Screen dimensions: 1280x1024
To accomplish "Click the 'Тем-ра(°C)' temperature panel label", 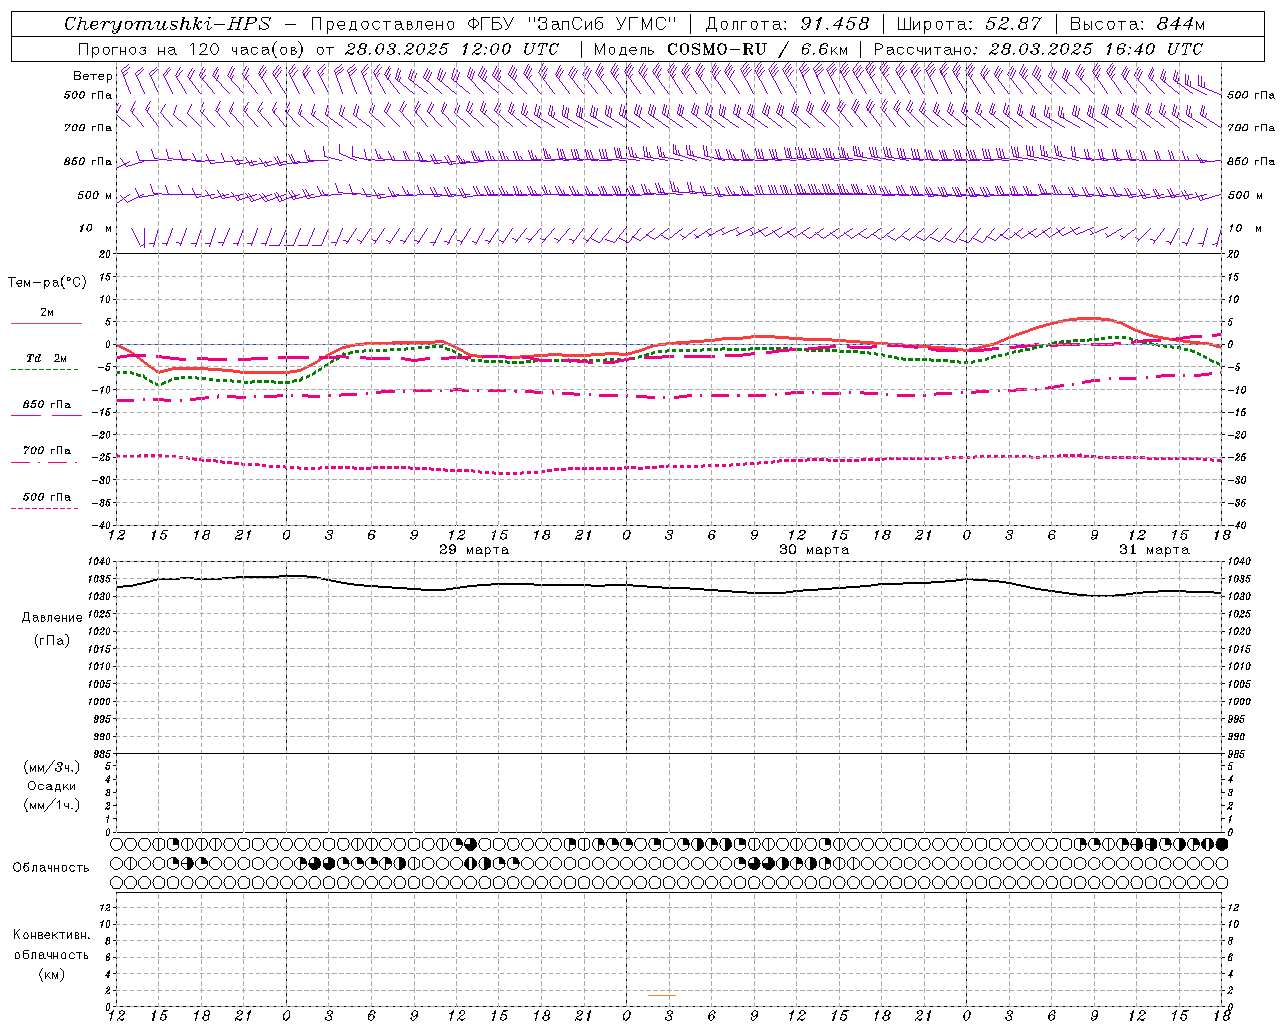I will 48,283.
